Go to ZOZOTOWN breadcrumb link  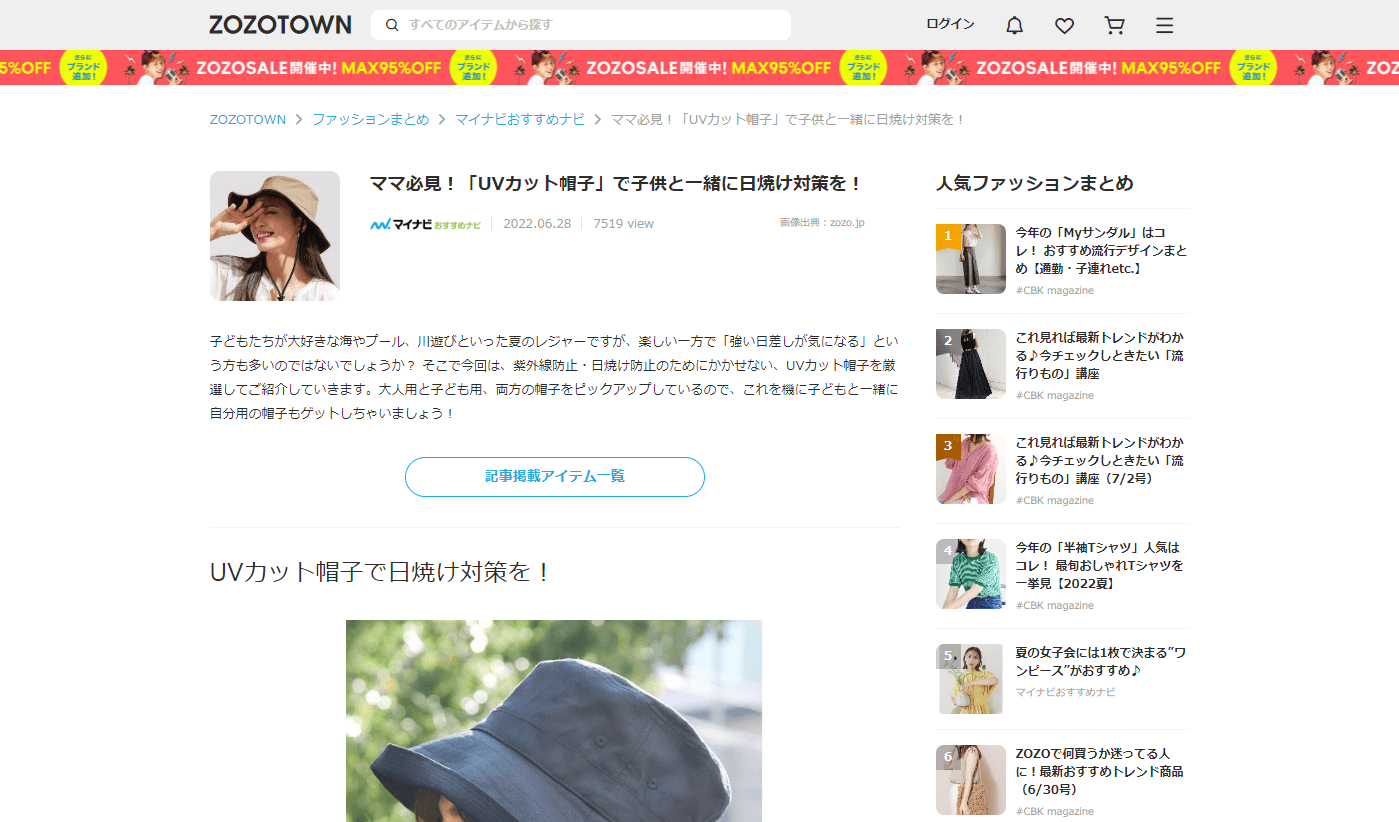247,119
